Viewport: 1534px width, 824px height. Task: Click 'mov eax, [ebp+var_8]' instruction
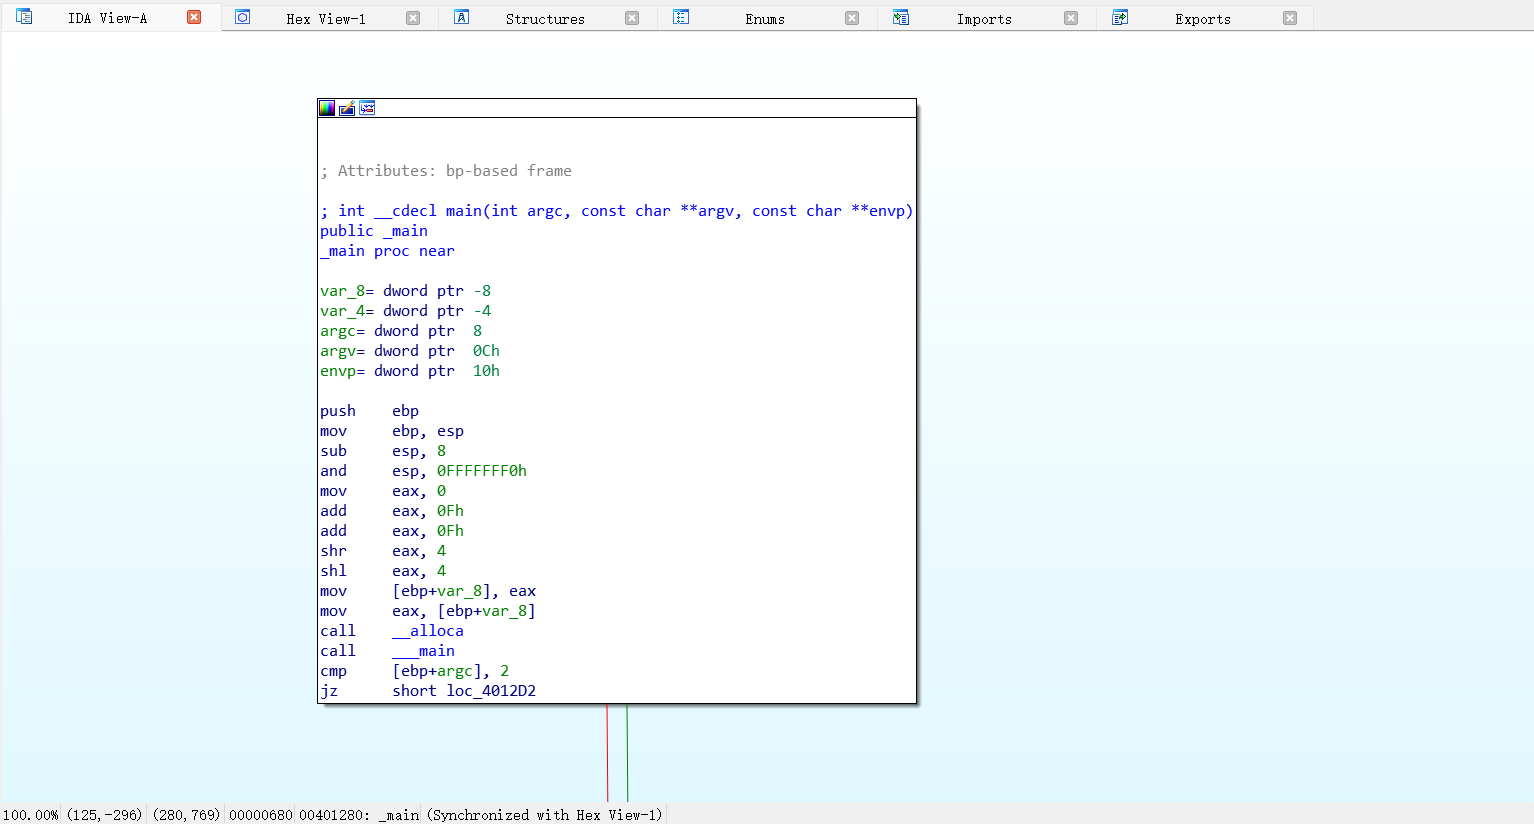pyautogui.click(x=428, y=611)
